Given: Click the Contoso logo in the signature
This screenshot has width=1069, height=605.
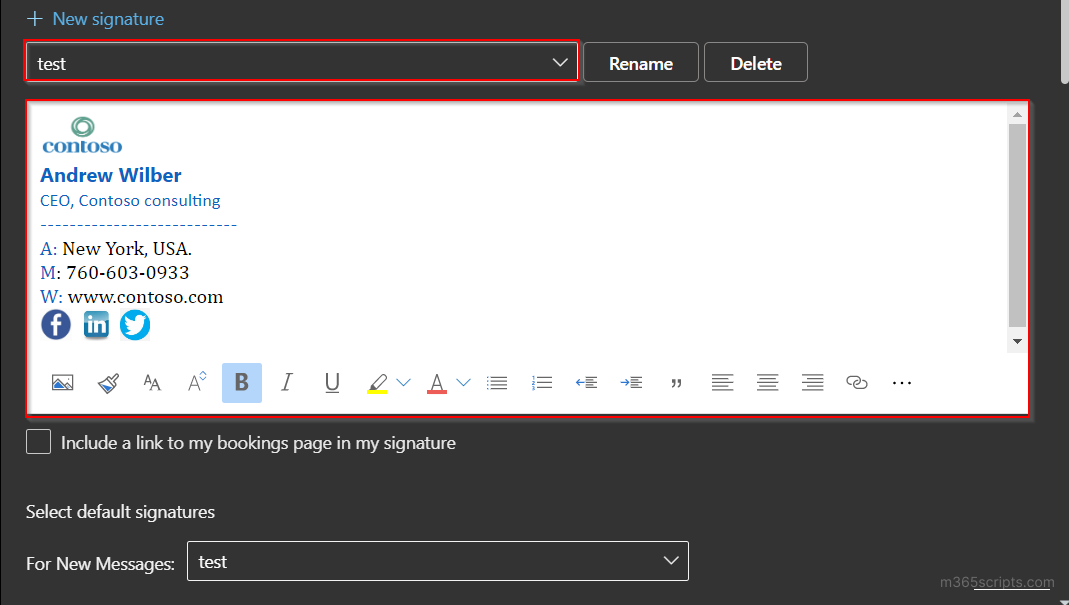Looking at the screenshot, I should click(82, 131).
